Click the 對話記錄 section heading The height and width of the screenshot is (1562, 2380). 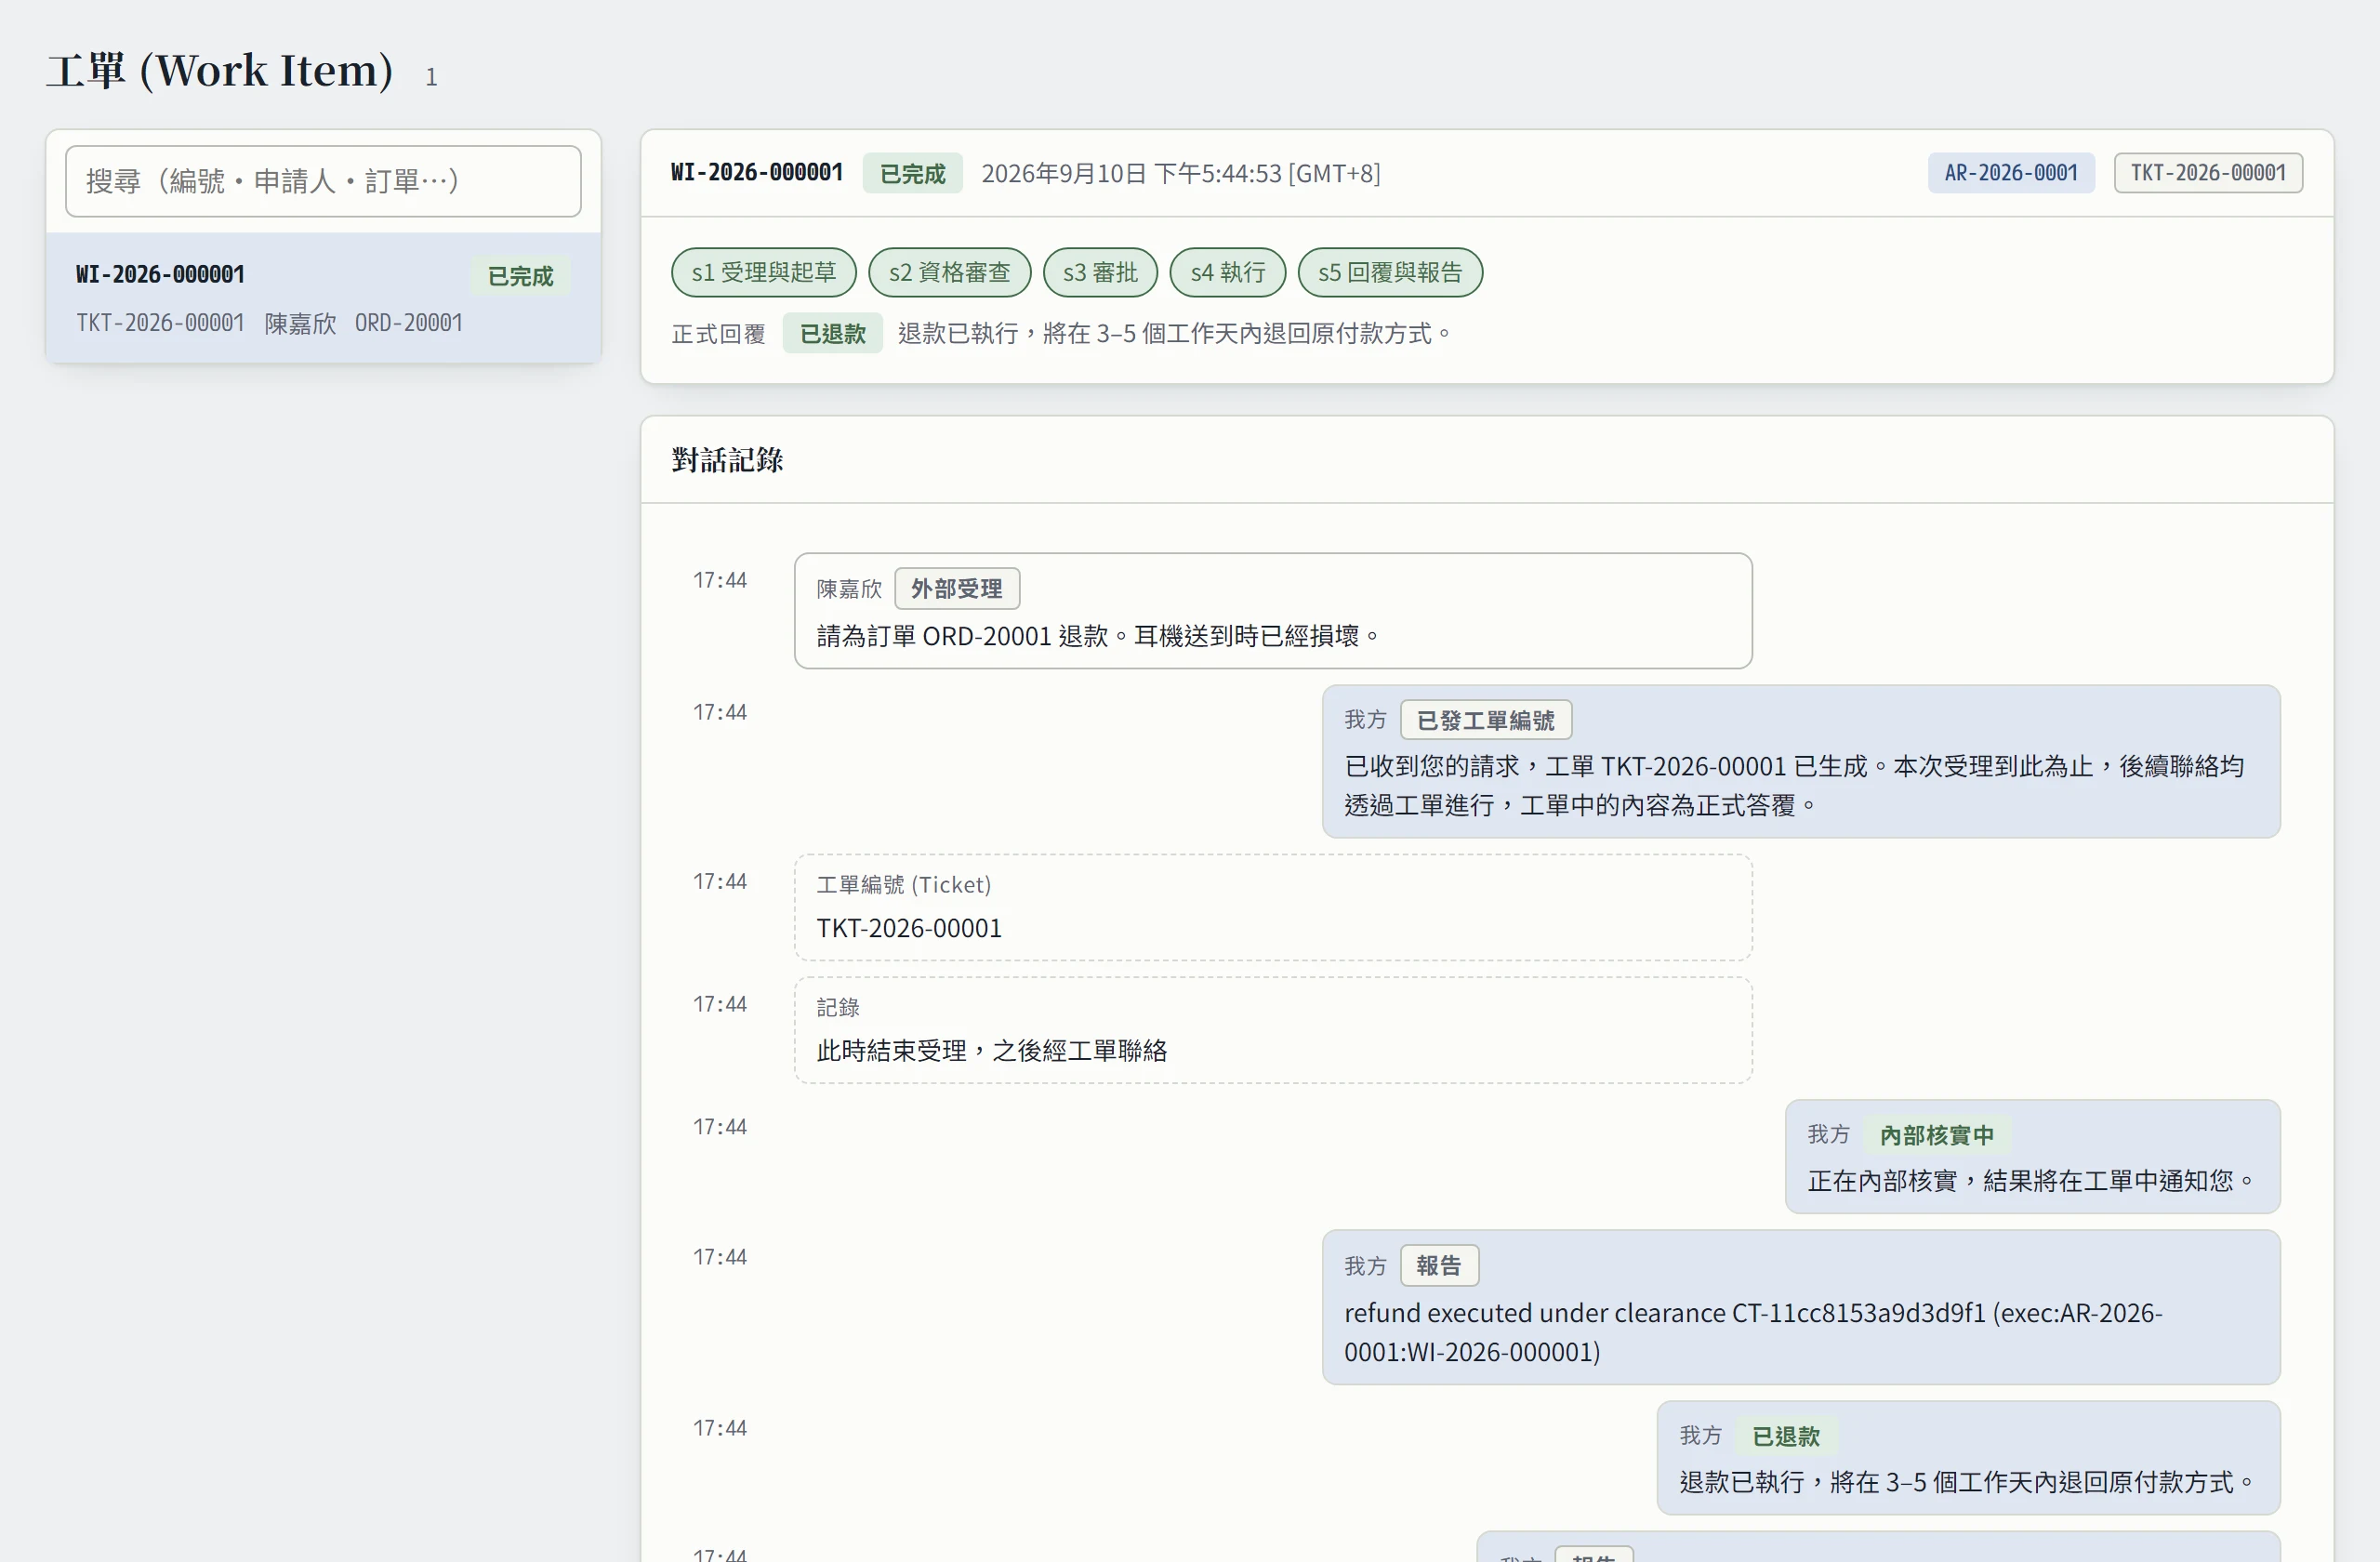tap(727, 460)
